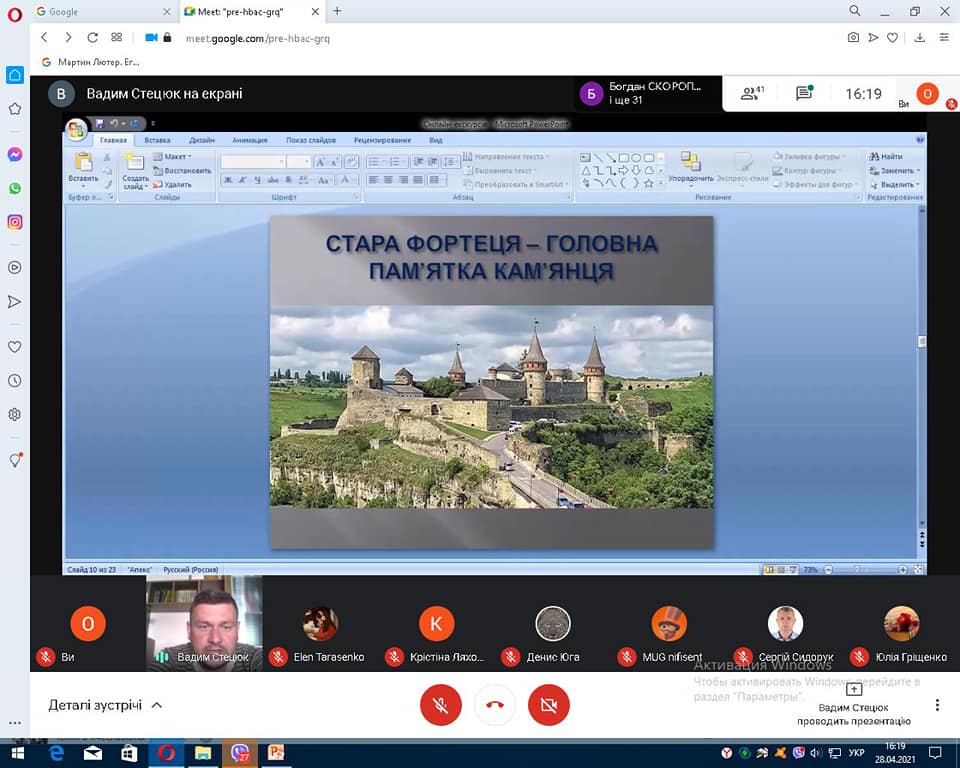960x768 pixels.
Task: Reload the Meet page
Action: 93,37
